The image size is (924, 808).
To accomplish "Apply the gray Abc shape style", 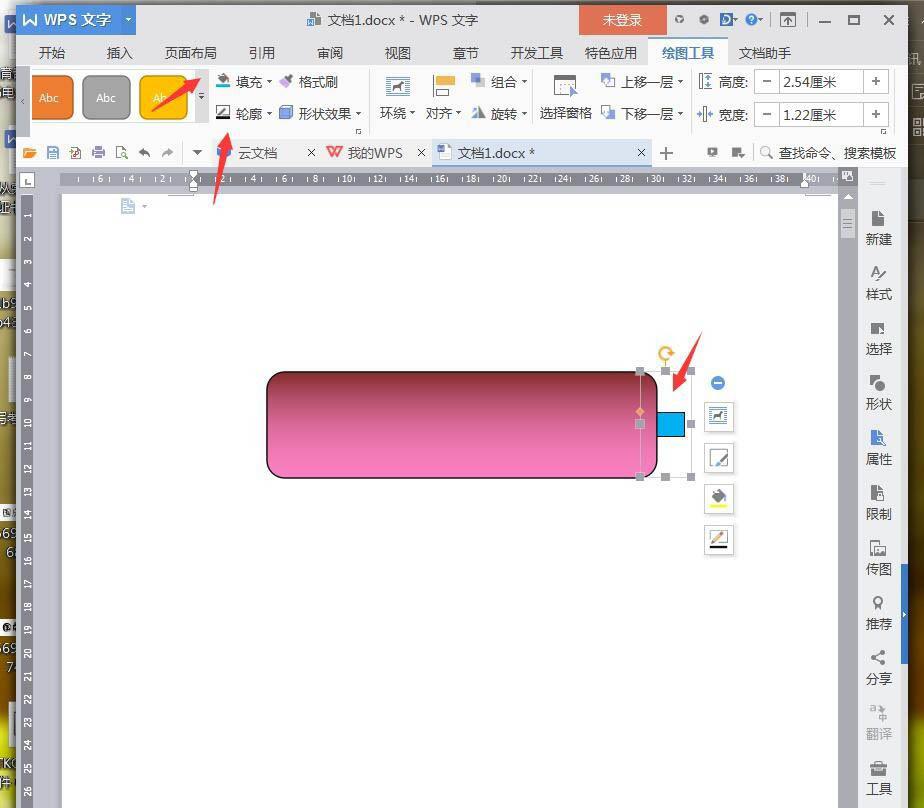I will click(106, 97).
